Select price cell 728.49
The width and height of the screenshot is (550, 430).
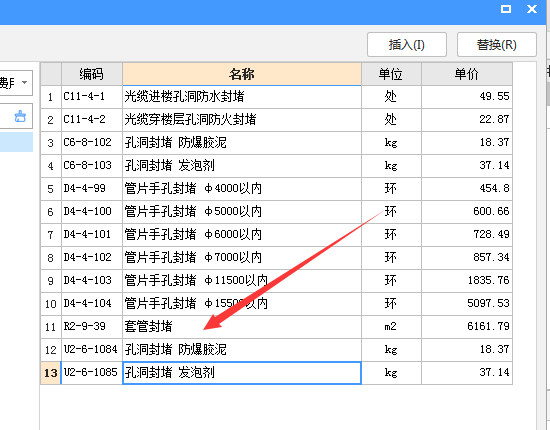467,235
